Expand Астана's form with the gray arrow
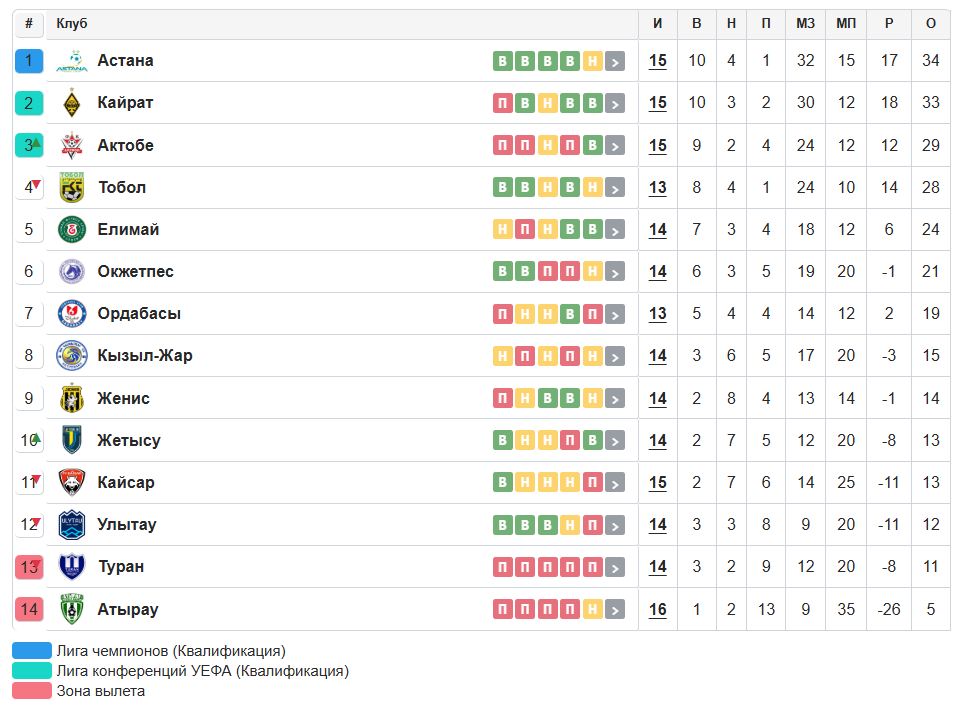Viewport: 959px width, 711px height. click(615, 61)
